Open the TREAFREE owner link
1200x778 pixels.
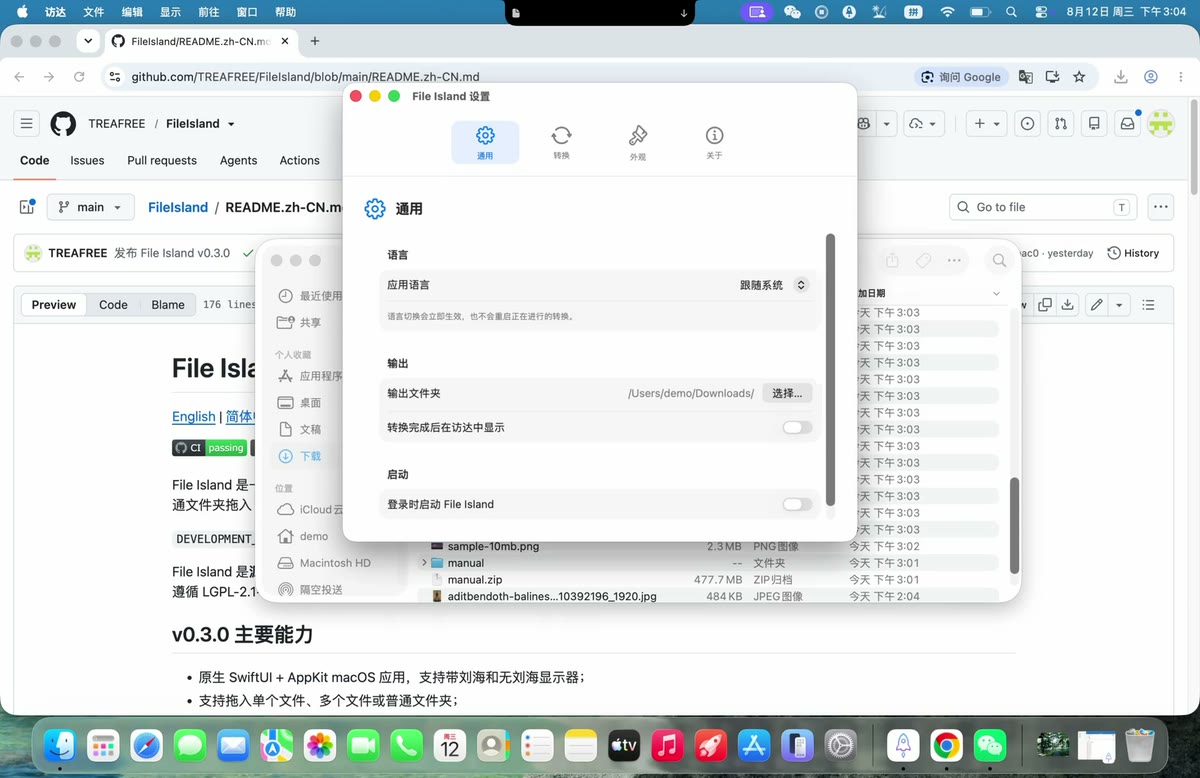tap(117, 124)
